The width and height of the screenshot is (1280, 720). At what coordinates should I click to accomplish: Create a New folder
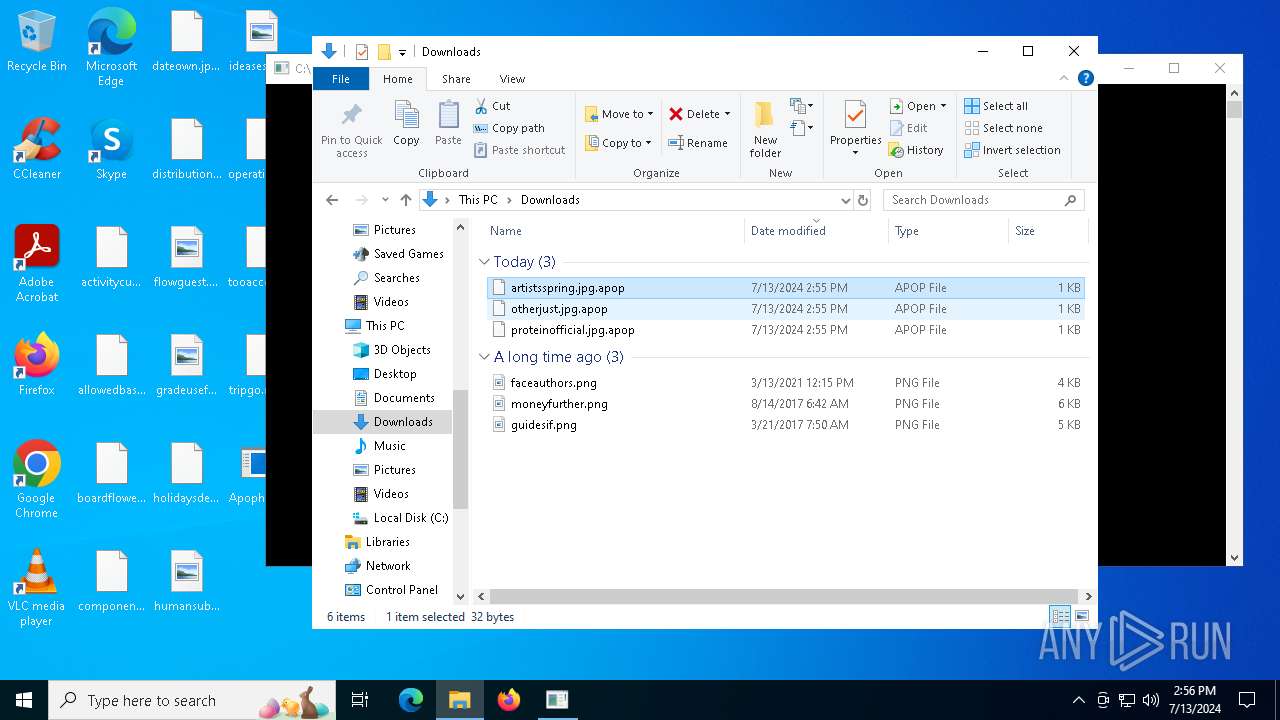click(765, 128)
